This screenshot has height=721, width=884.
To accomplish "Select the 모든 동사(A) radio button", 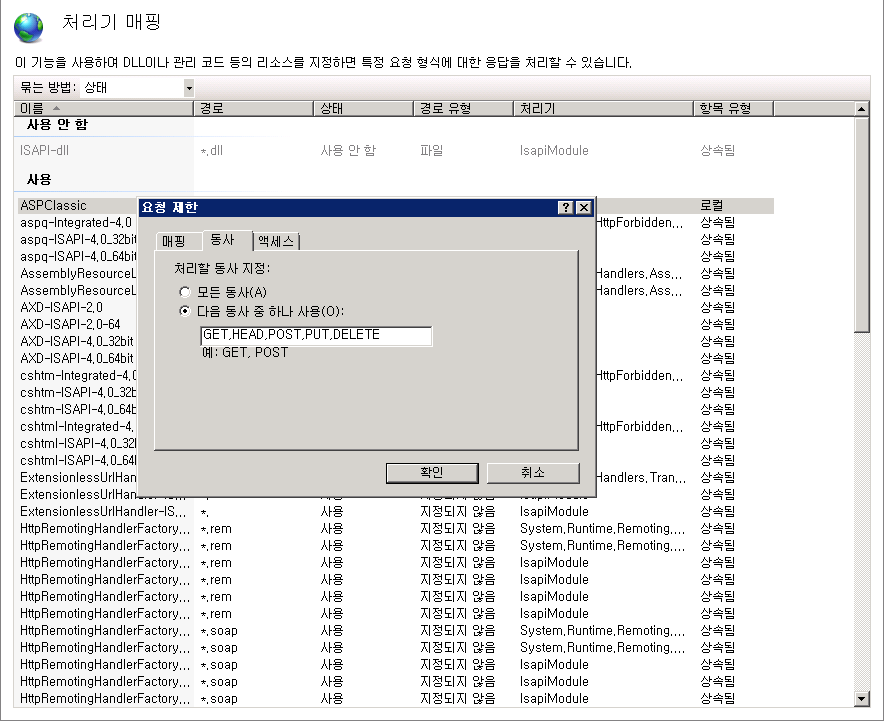I will click(x=184, y=292).
